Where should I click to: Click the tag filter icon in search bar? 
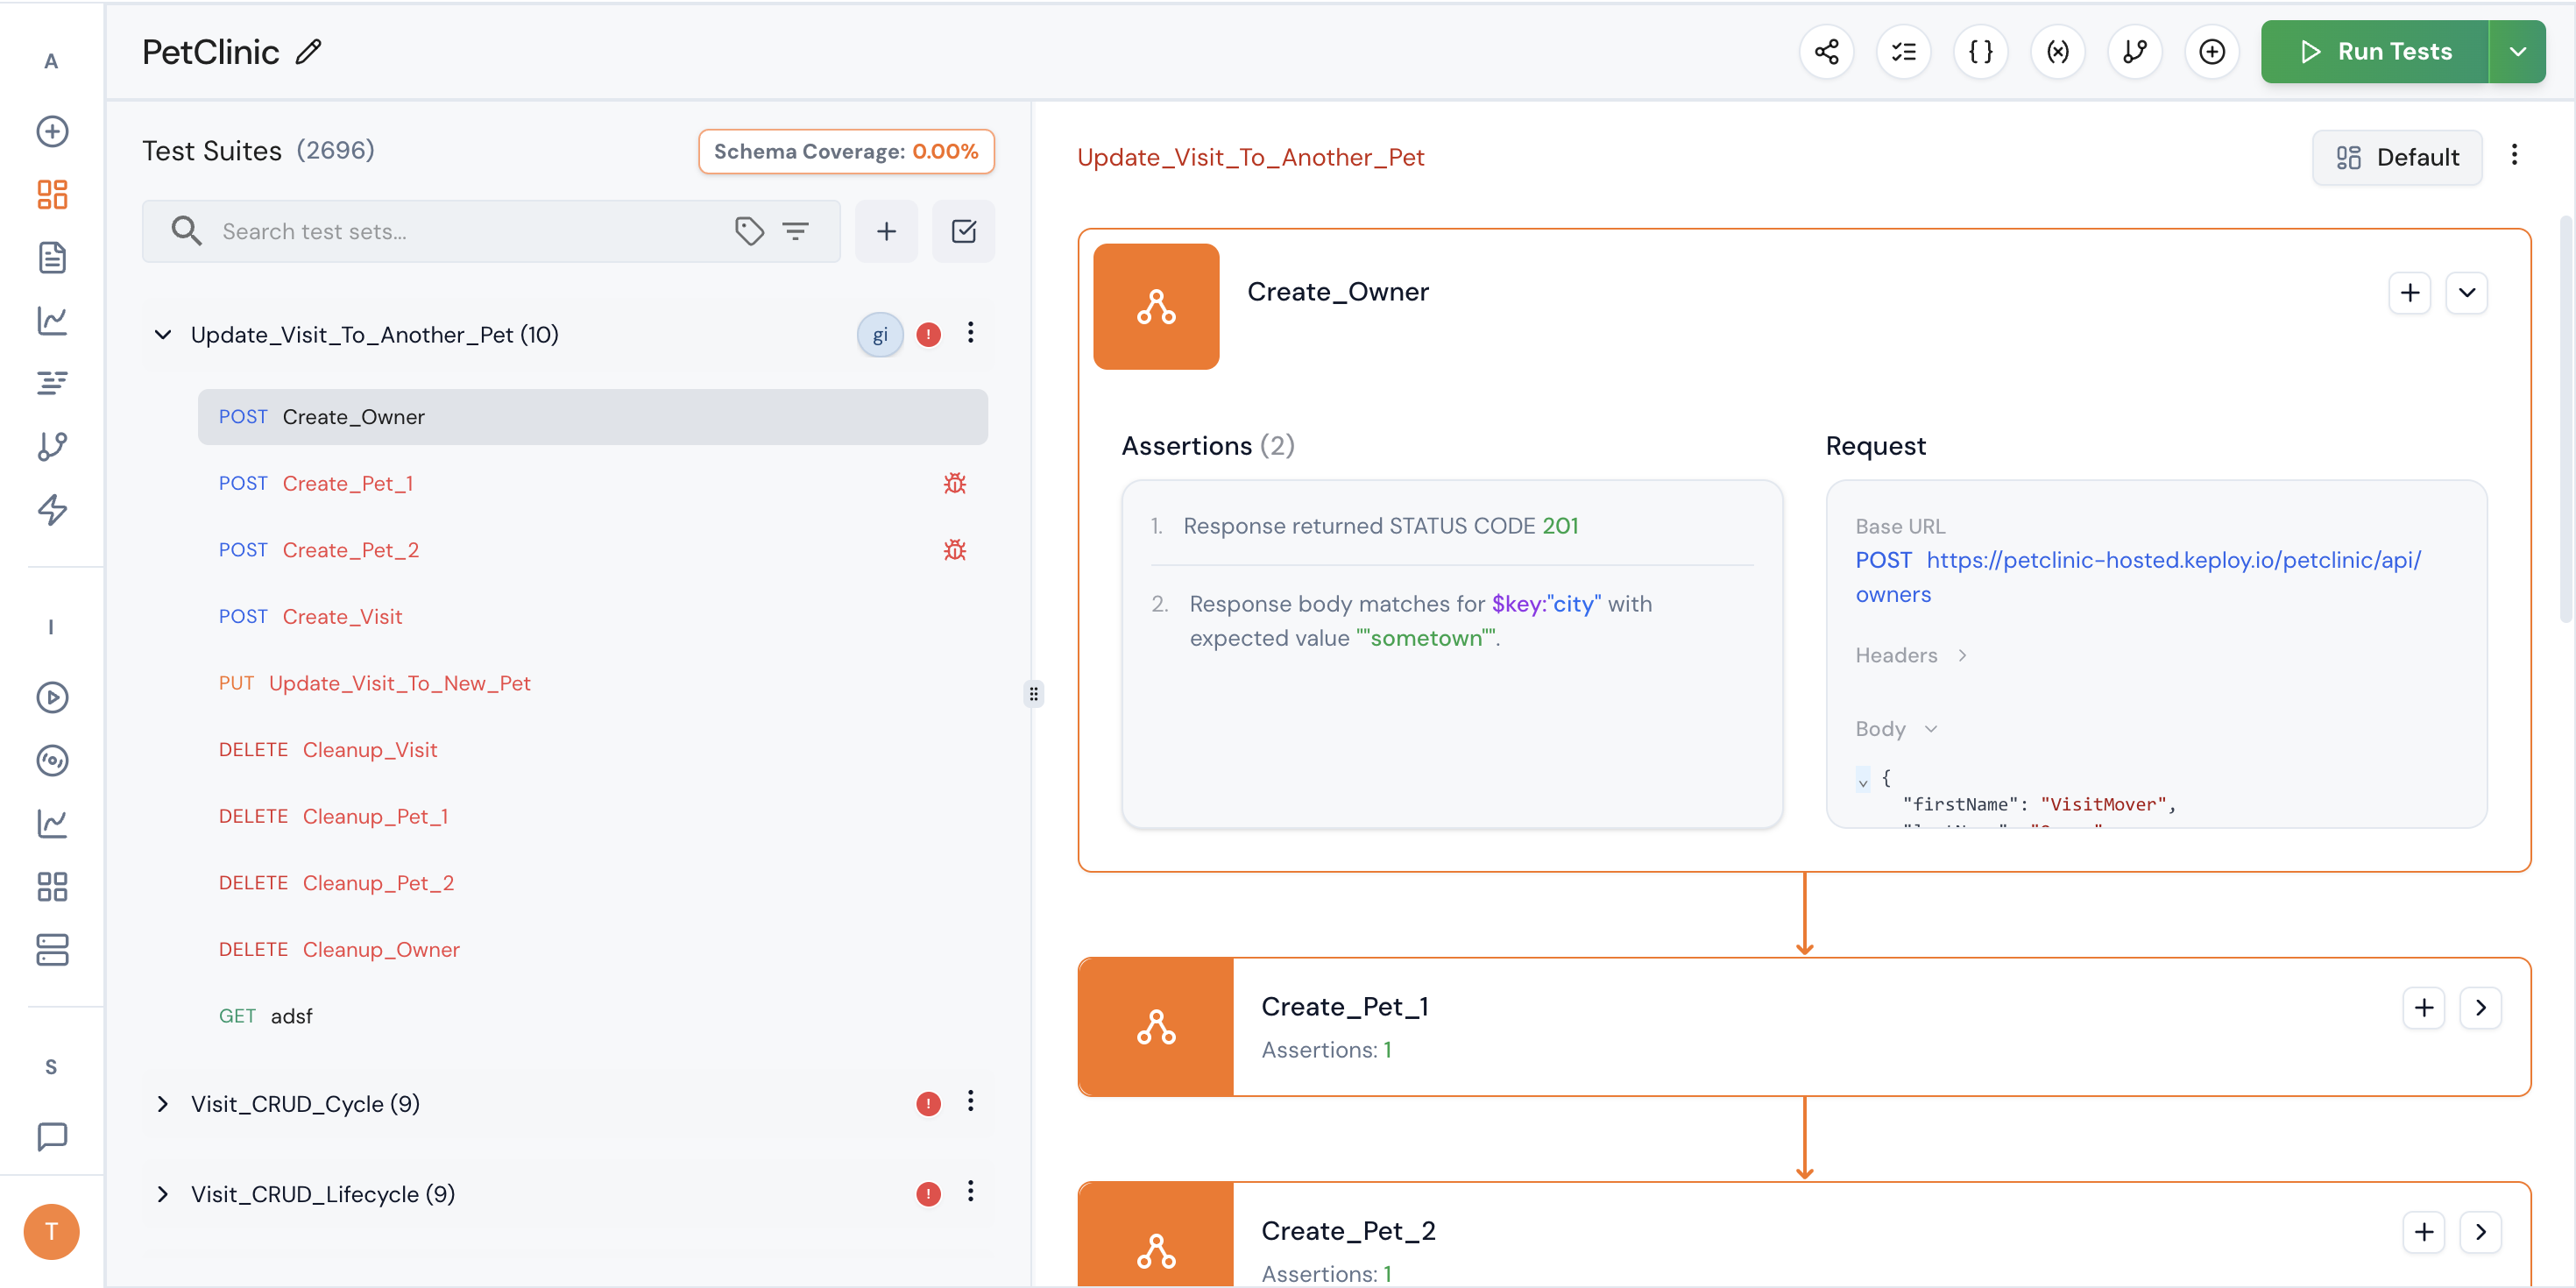(749, 231)
